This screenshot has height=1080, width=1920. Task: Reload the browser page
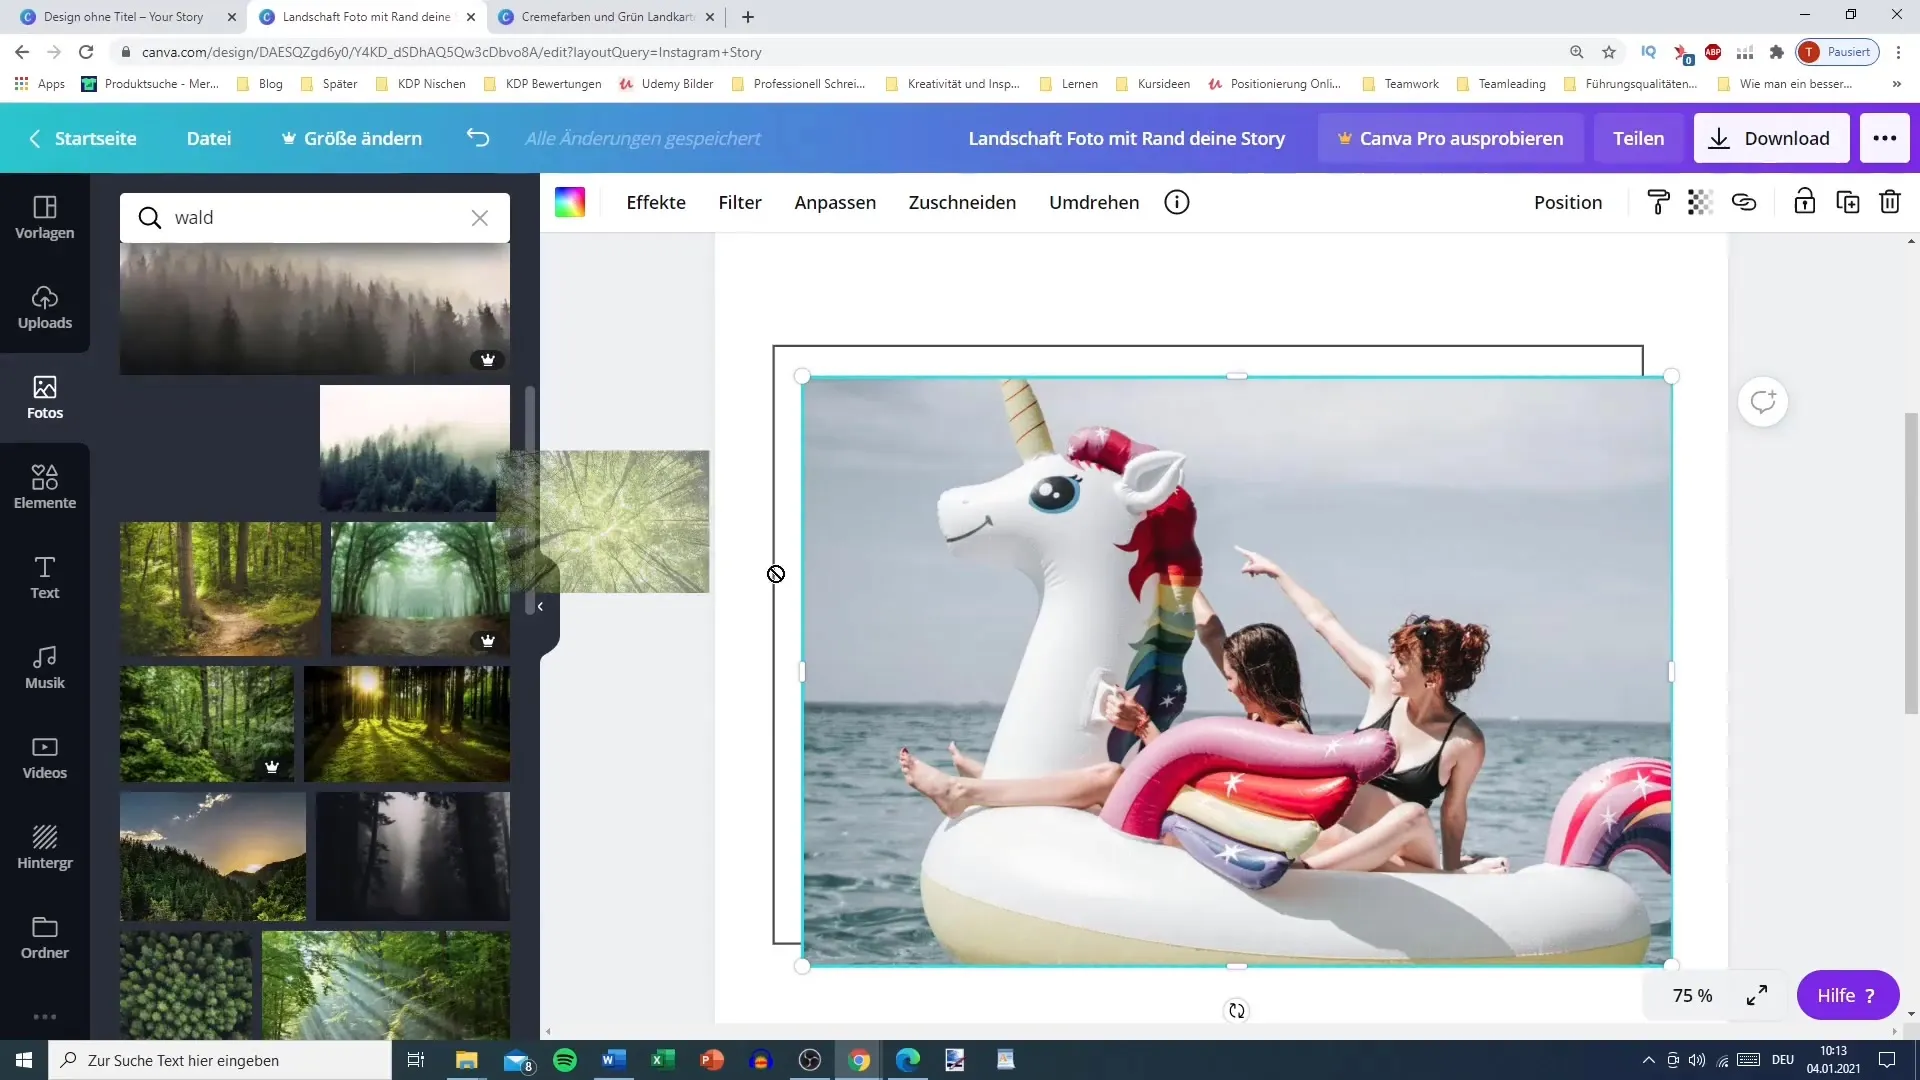[86, 52]
